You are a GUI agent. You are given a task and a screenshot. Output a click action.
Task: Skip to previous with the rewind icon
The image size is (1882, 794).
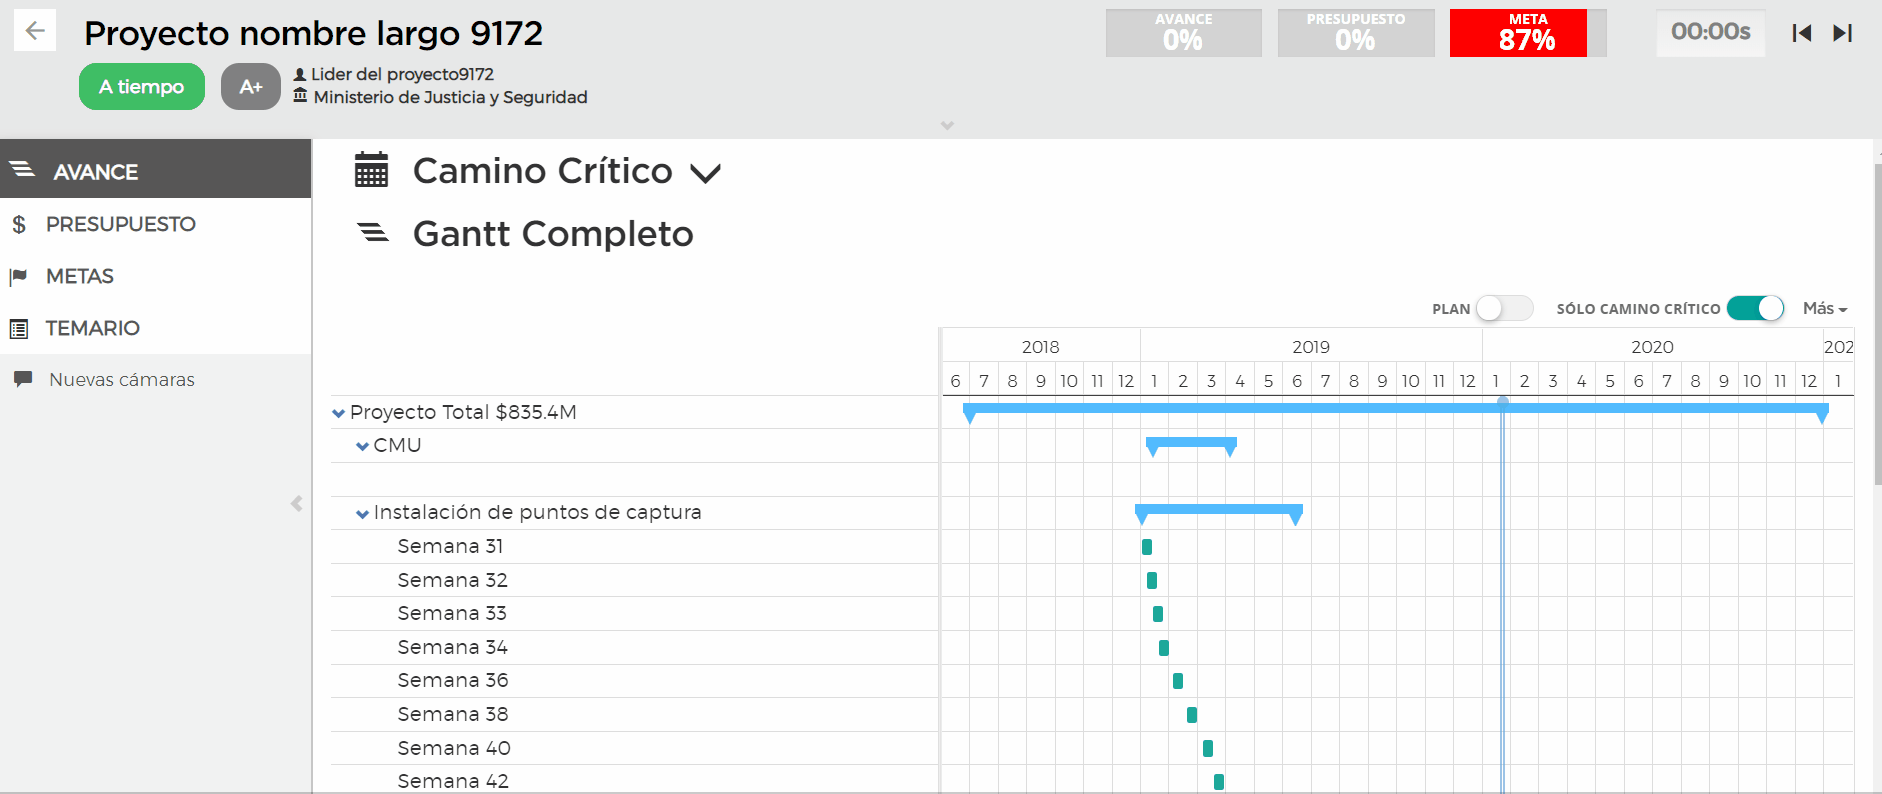1801,33
